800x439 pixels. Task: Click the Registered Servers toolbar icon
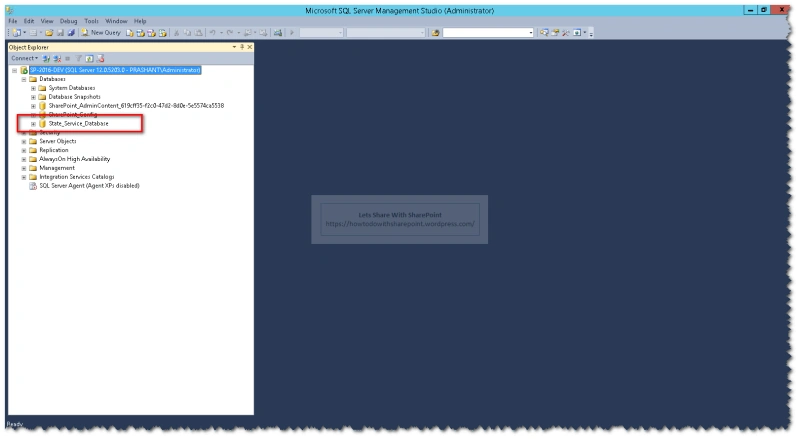point(544,33)
